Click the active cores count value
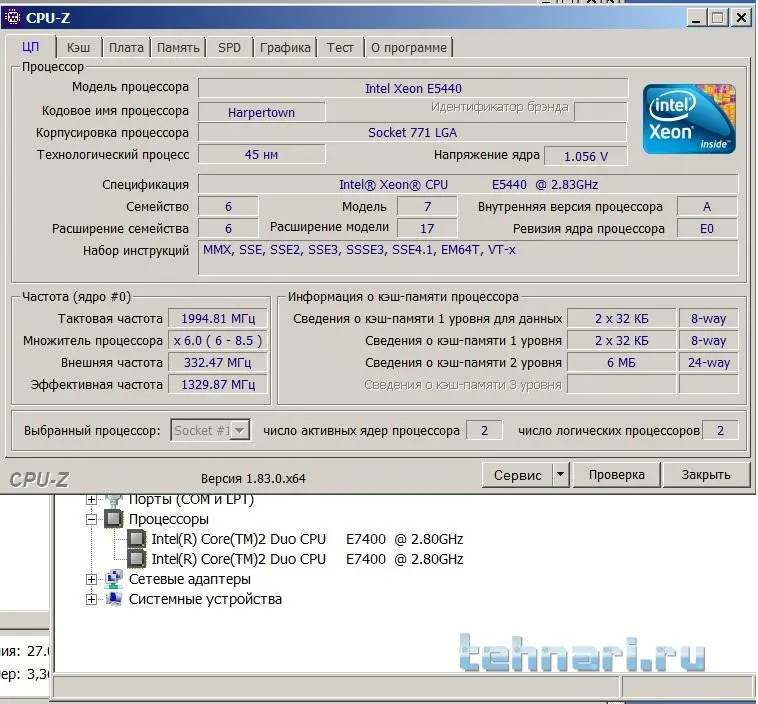The width and height of the screenshot is (758, 704). [484, 430]
